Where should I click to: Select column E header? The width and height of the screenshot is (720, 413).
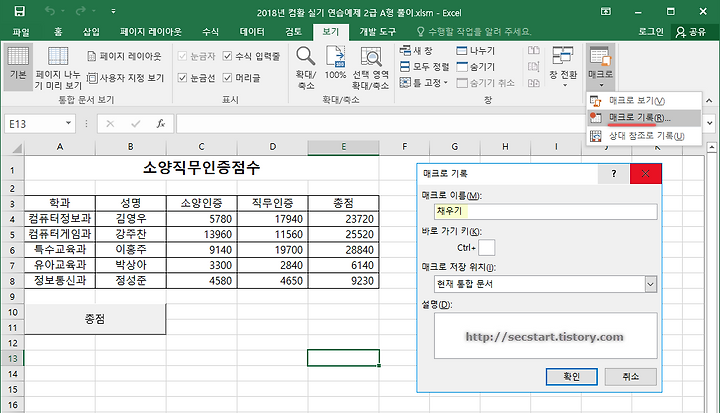click(343, 147)
